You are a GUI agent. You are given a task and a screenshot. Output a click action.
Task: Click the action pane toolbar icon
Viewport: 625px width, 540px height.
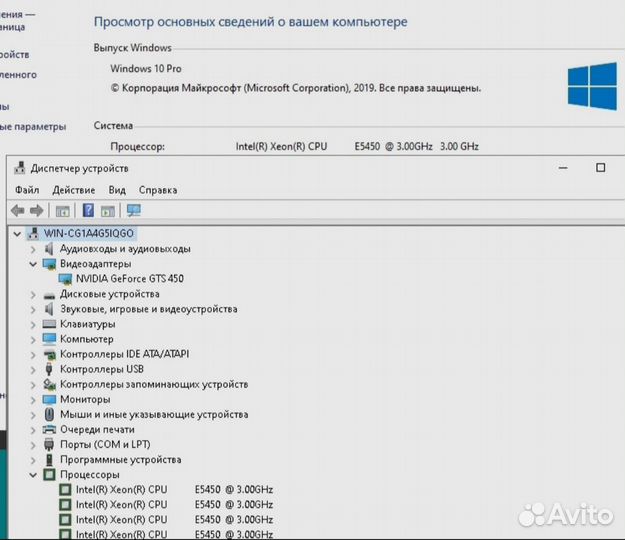108,211
